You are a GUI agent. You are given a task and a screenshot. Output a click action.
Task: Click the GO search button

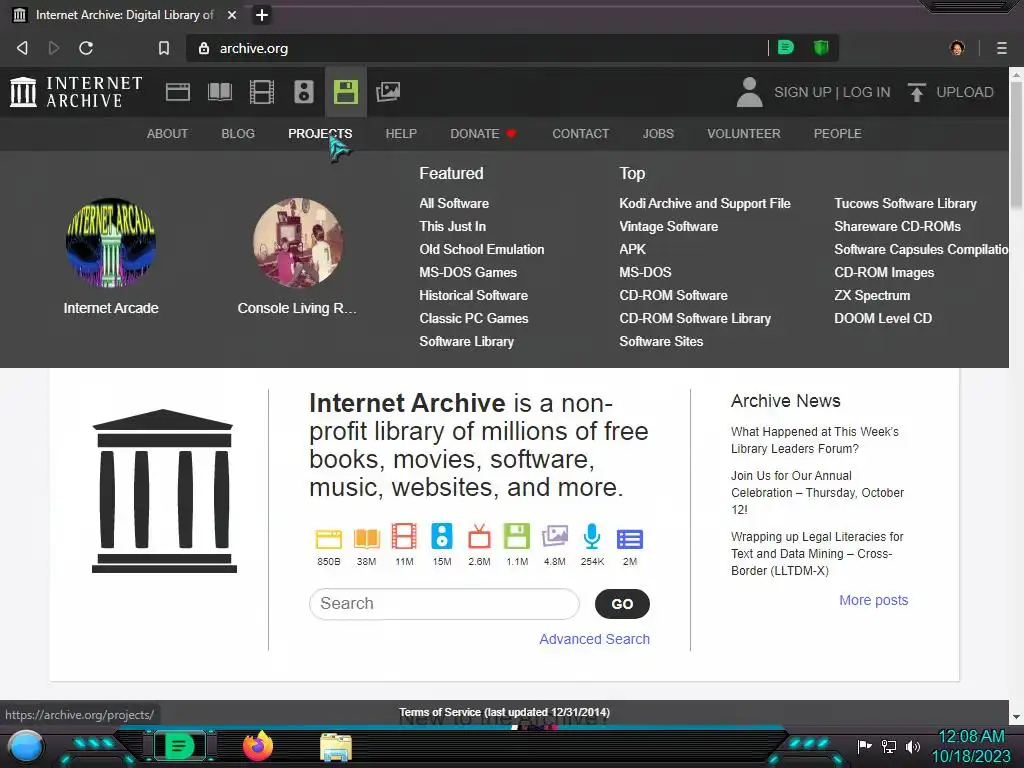(x=622, y=603)
